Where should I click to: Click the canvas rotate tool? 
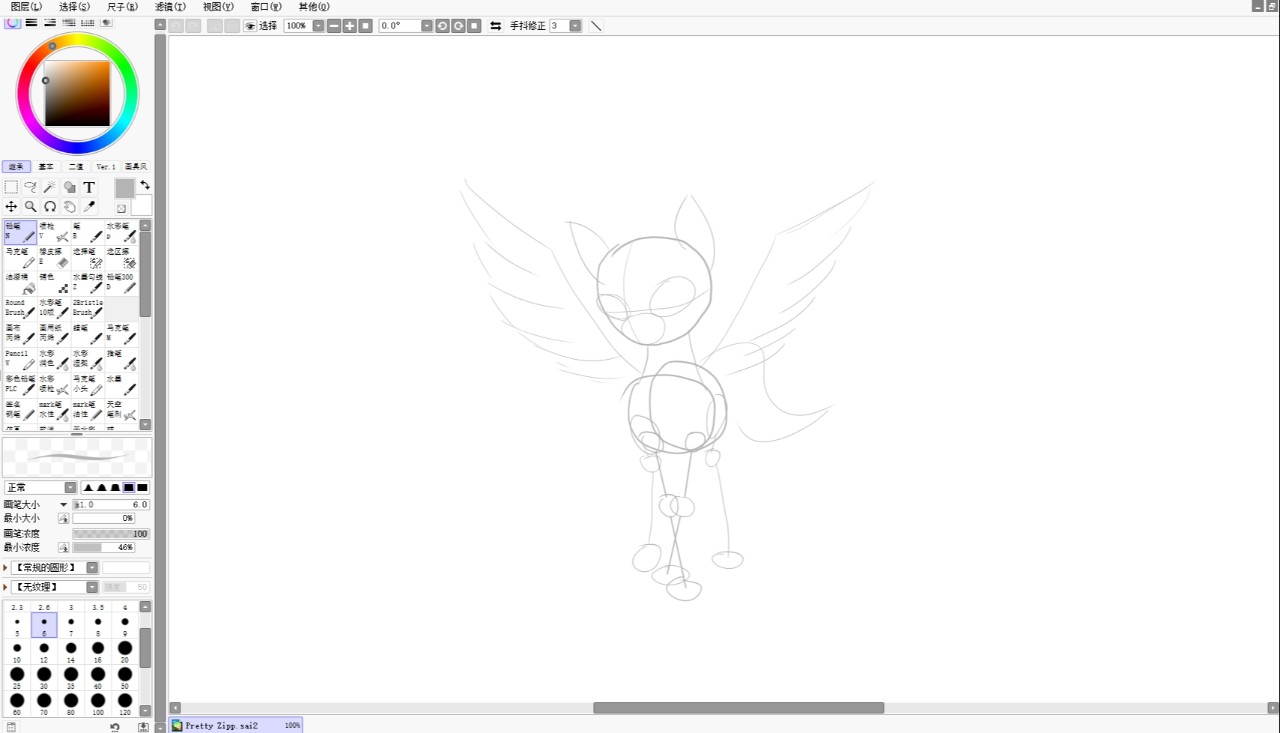coord(50,207)
